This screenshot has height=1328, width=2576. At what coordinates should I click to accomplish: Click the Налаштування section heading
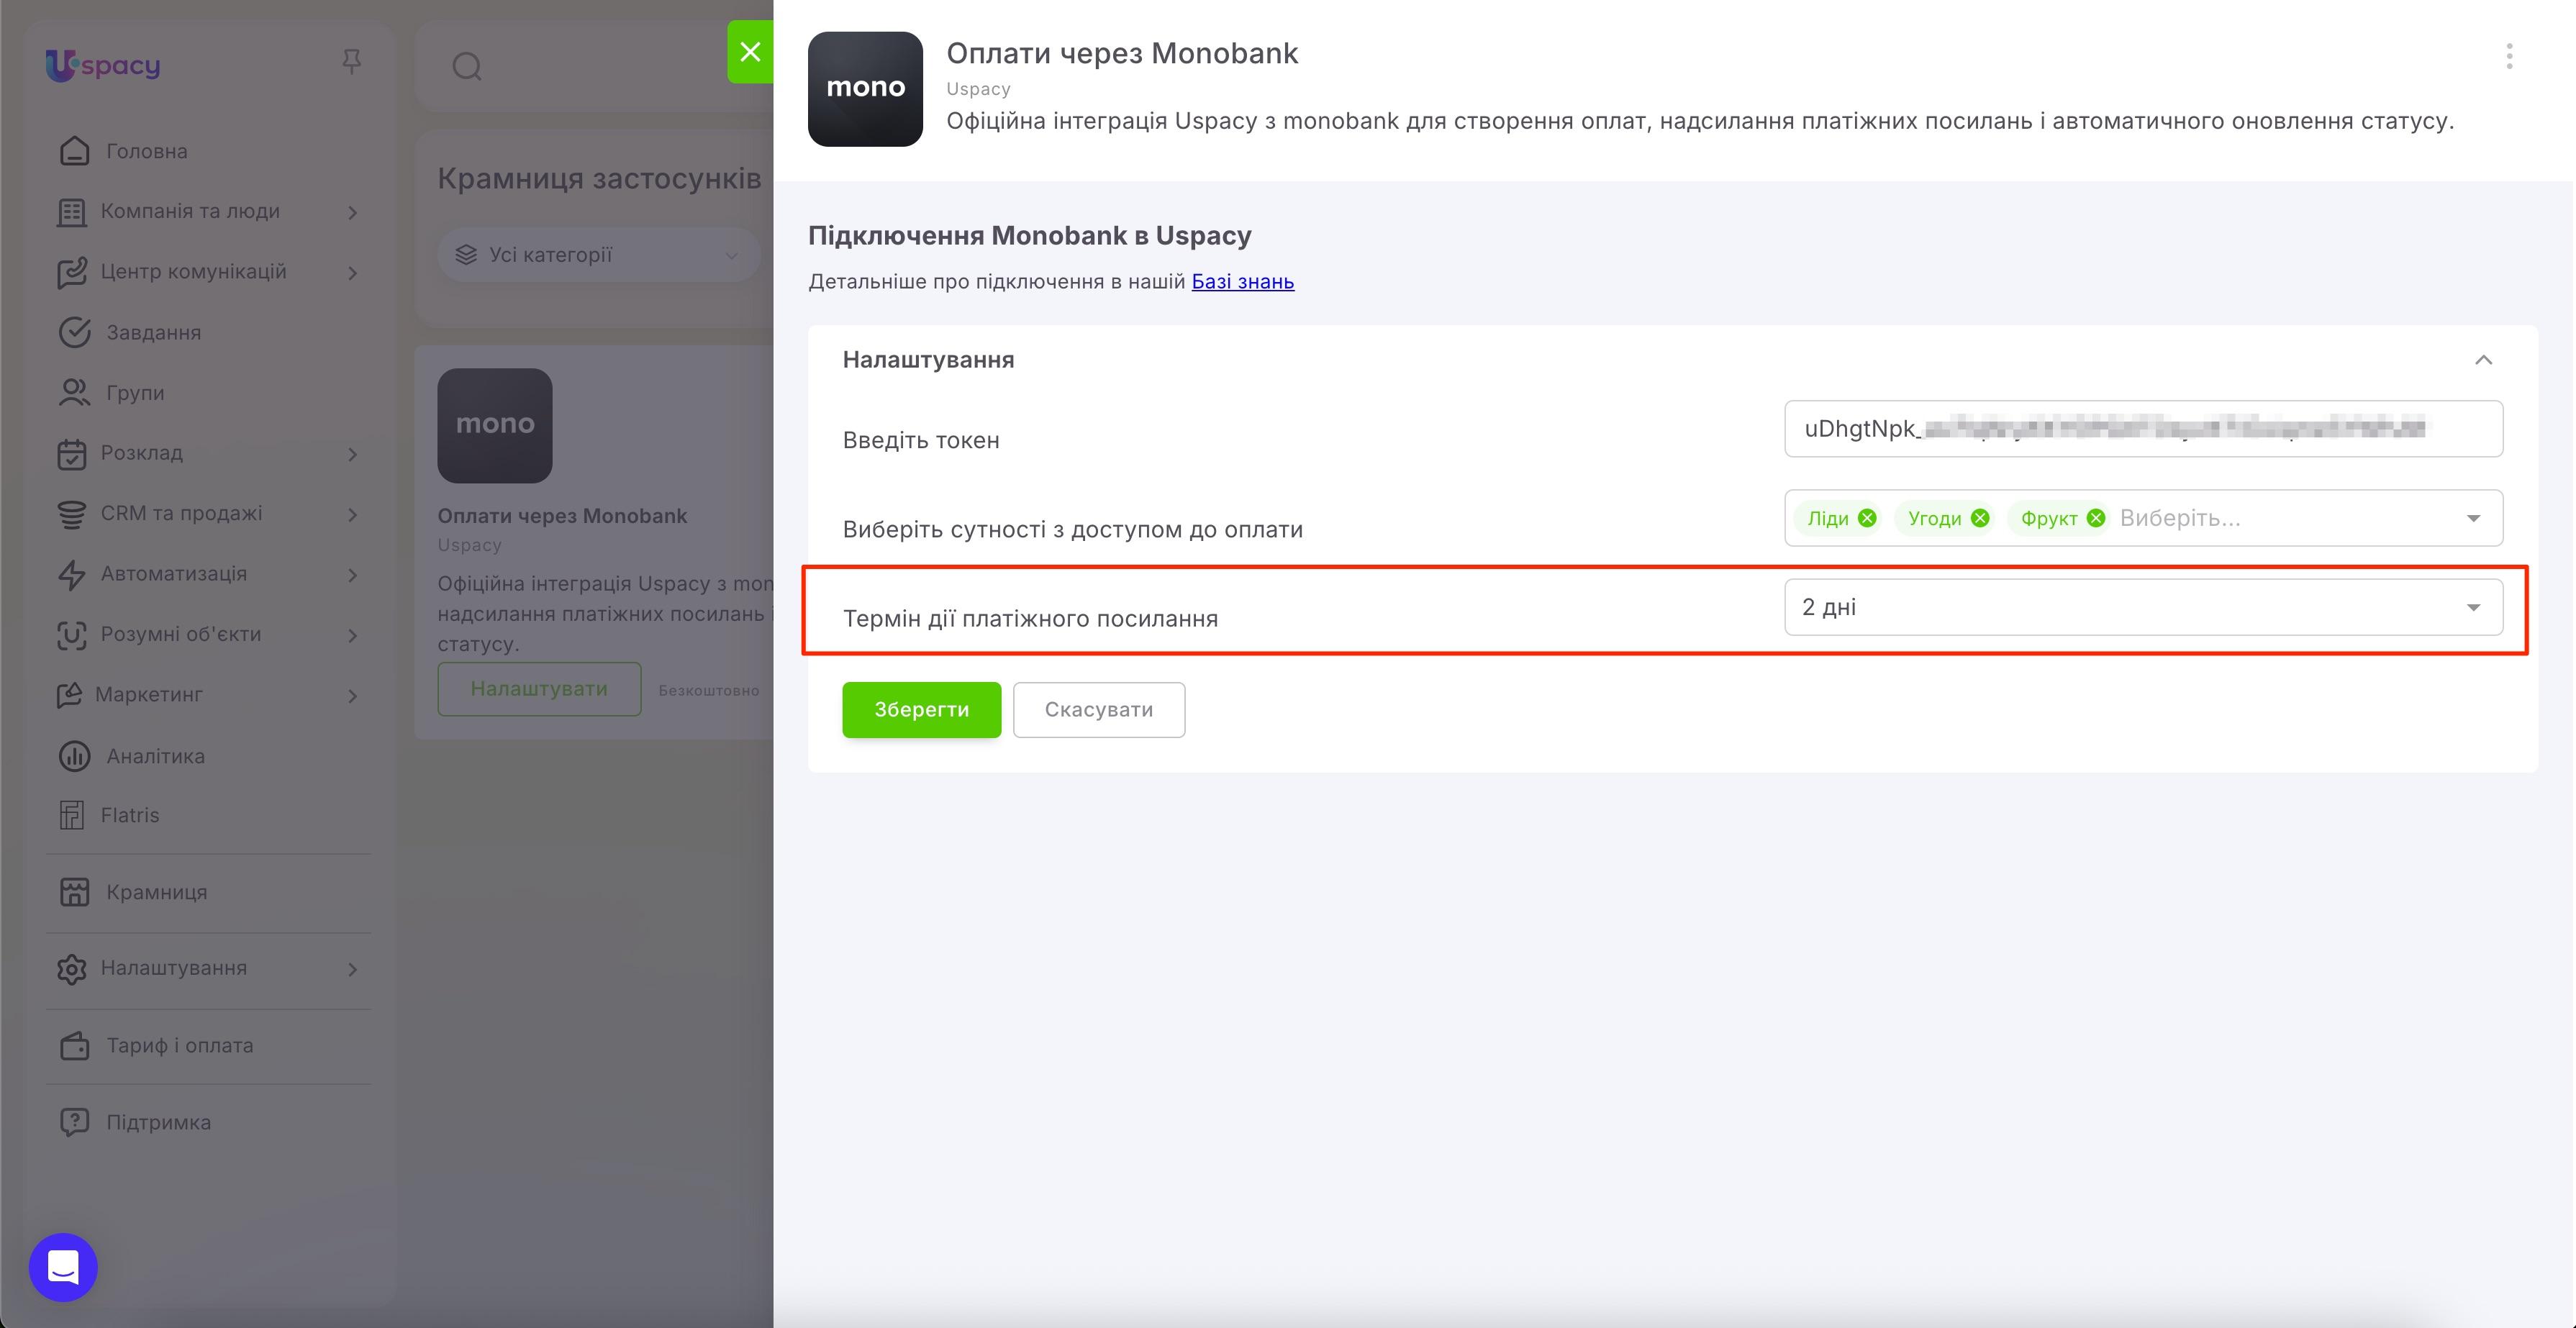click(928, 360)
